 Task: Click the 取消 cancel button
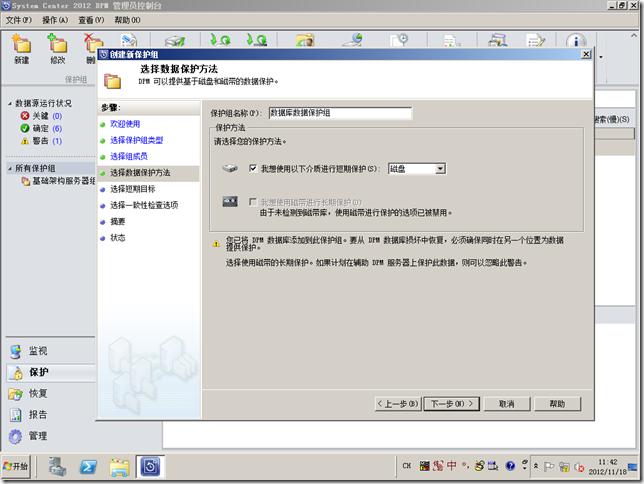507,404
